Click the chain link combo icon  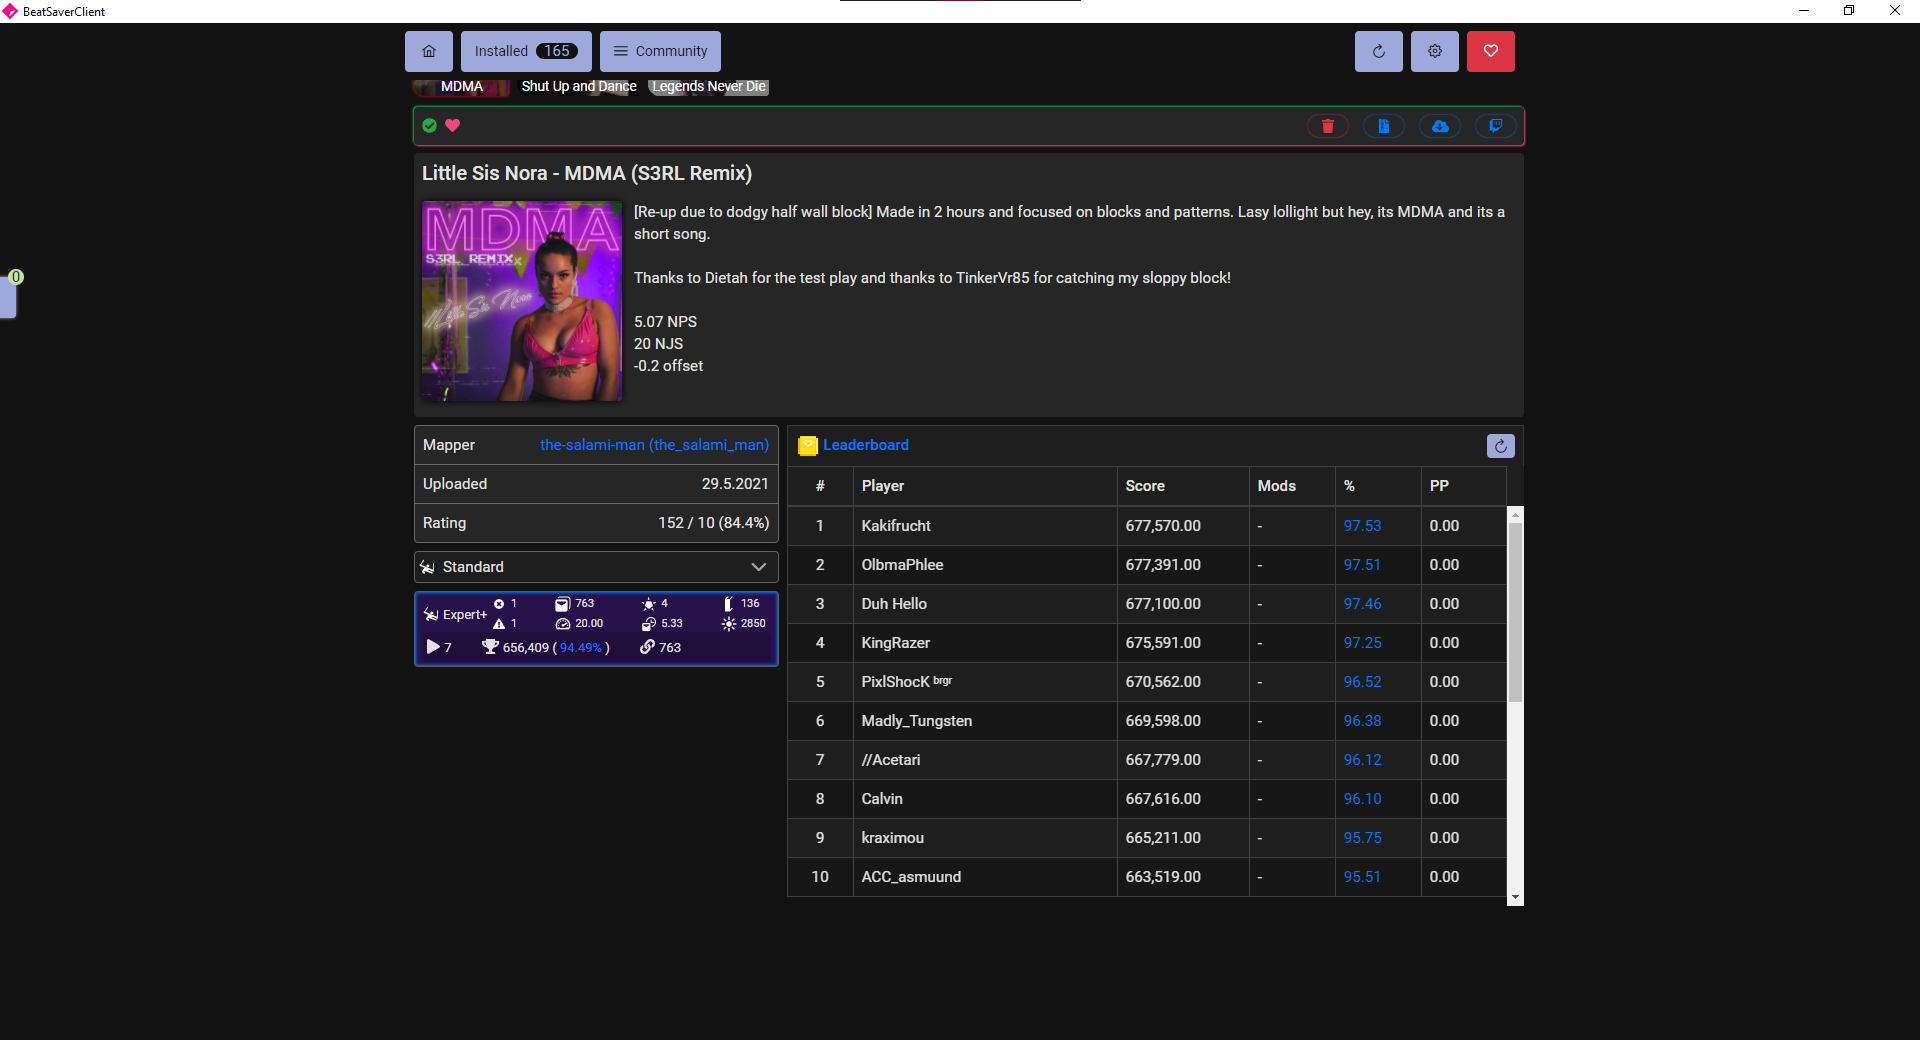pos(647,647)
